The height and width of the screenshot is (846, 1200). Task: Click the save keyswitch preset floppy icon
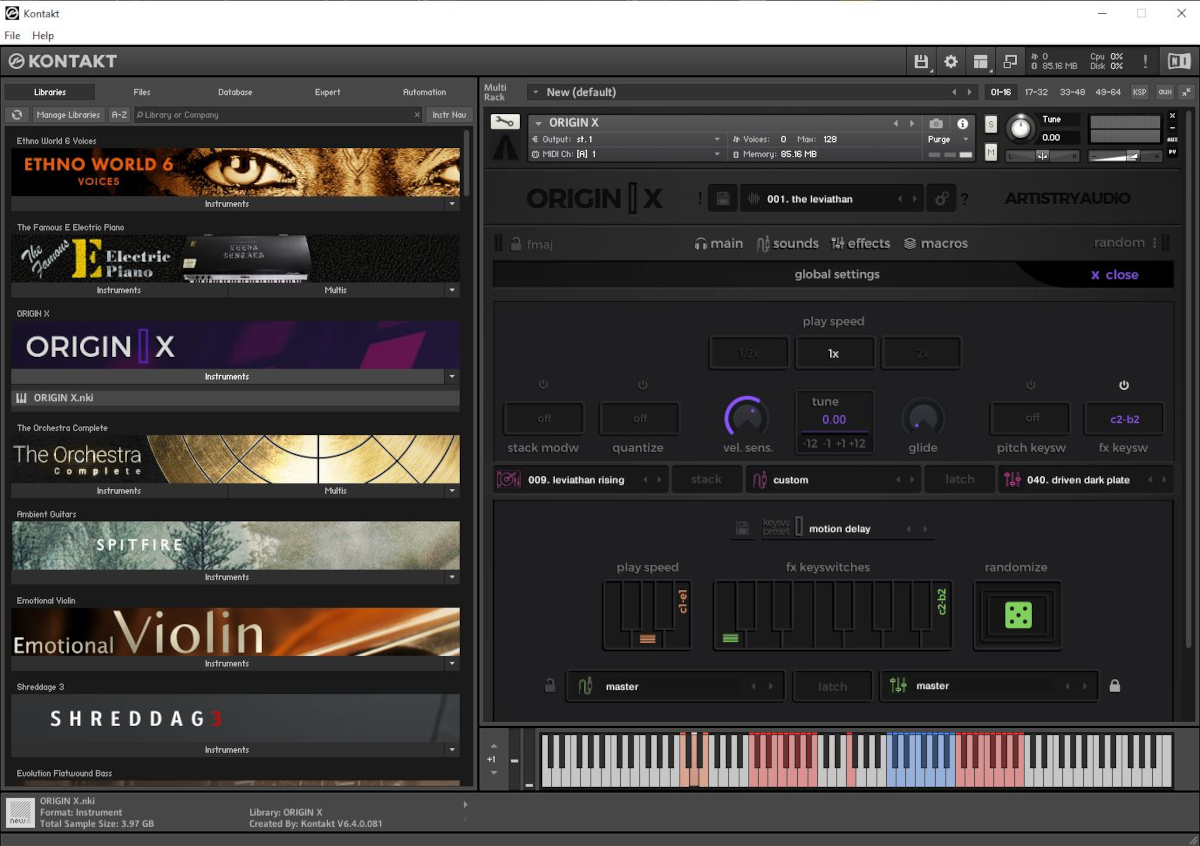pos(743,529)
